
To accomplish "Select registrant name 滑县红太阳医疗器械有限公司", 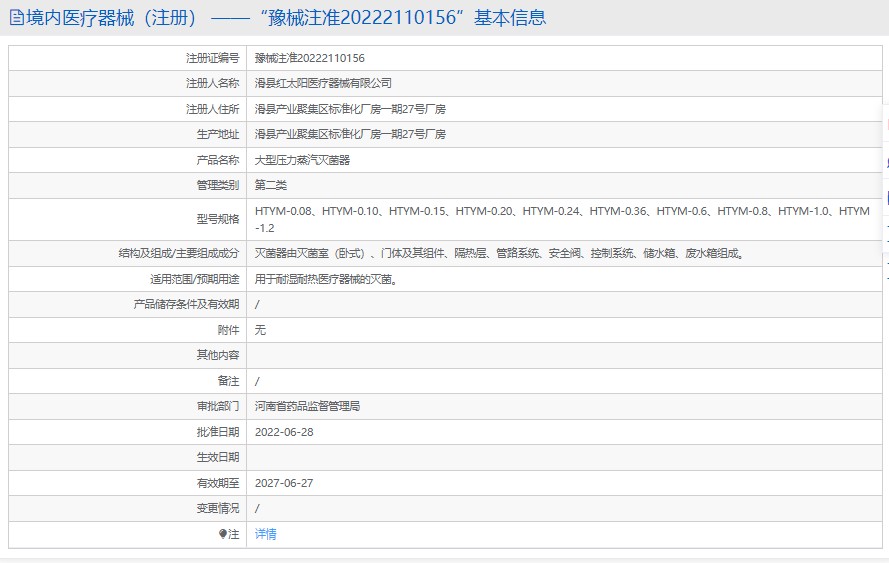I will [323, 83].
